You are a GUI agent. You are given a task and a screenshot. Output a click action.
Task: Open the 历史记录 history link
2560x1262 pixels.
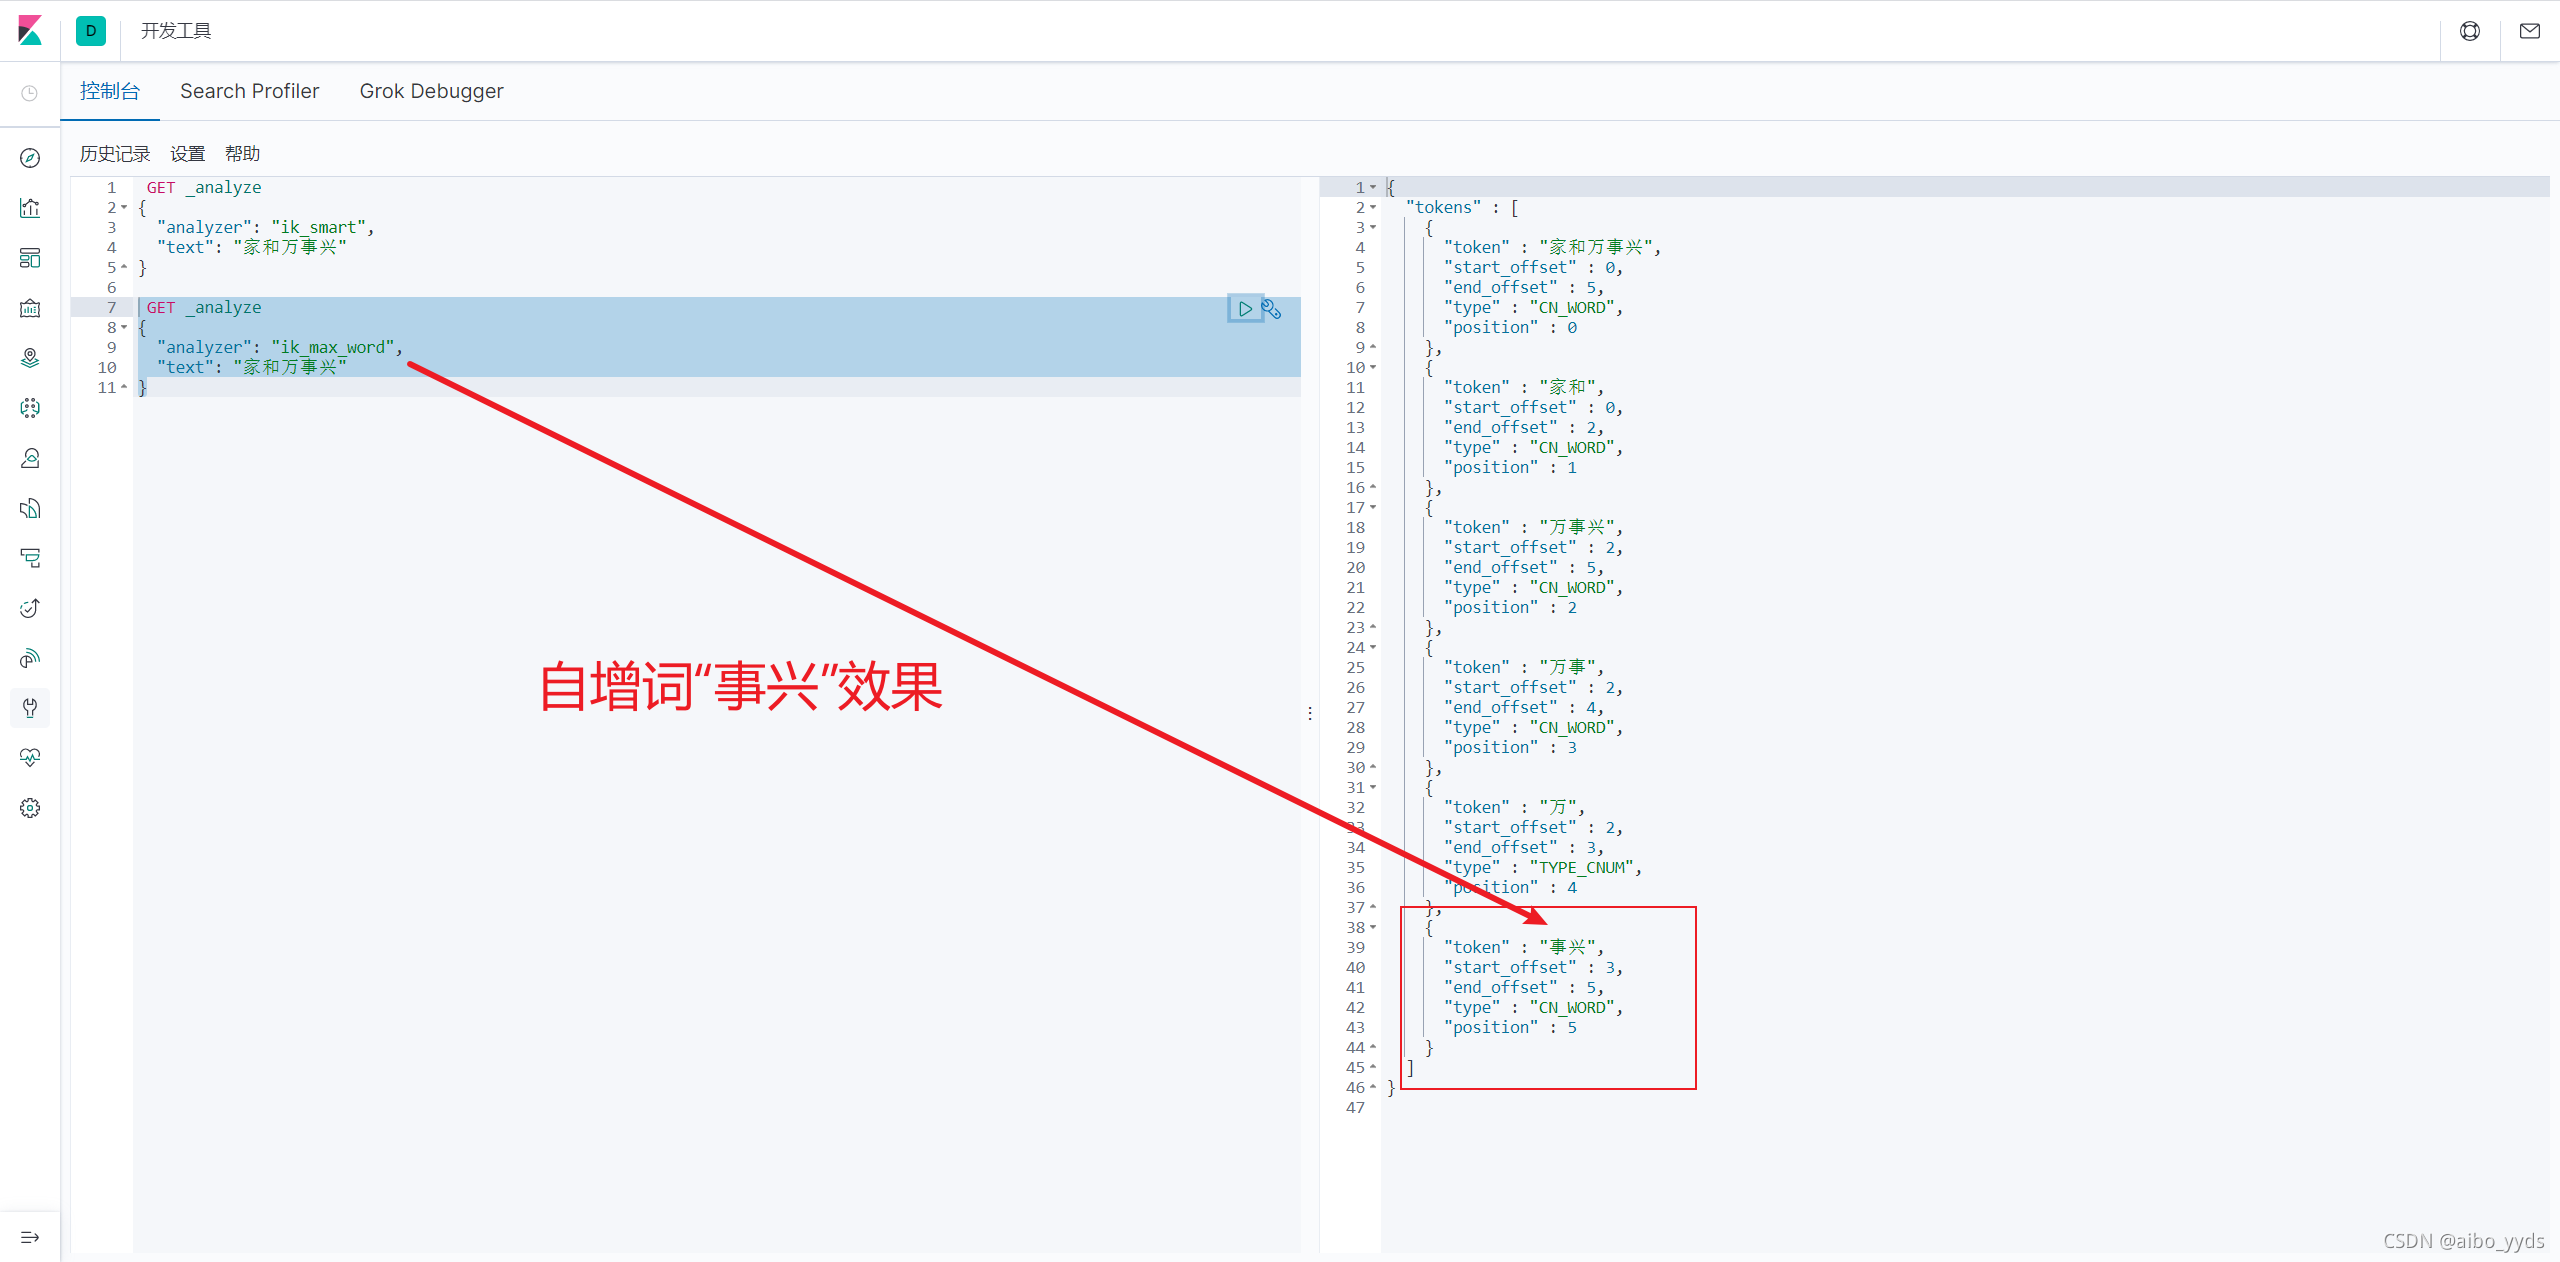(115, 154)
